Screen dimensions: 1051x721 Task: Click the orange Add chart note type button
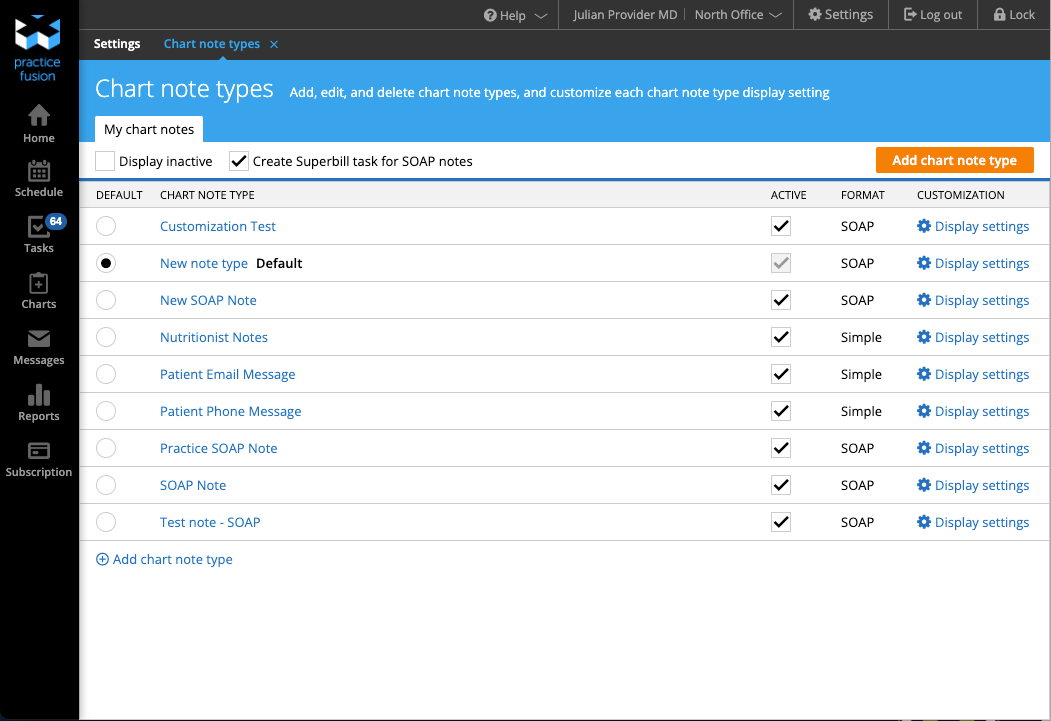(x=954, y=160)
